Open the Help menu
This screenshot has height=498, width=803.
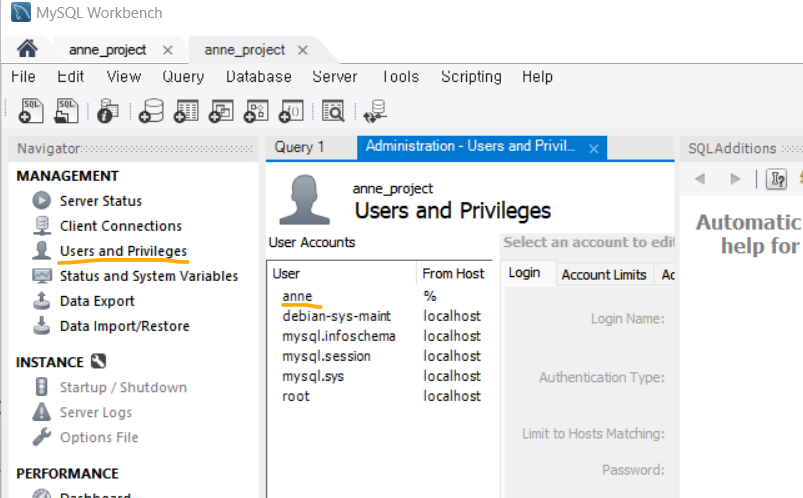[x=537, y=77]
